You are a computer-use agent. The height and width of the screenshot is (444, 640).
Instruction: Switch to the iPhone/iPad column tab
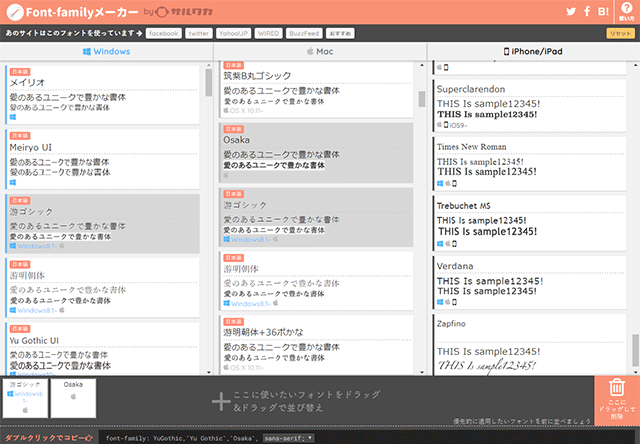533,51
